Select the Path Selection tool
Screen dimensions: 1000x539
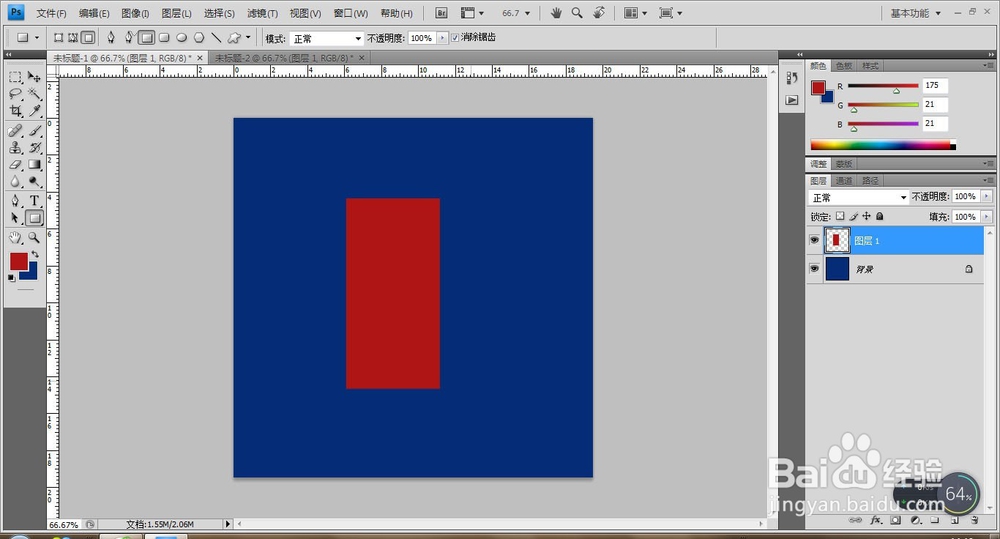tap(15, 218)
